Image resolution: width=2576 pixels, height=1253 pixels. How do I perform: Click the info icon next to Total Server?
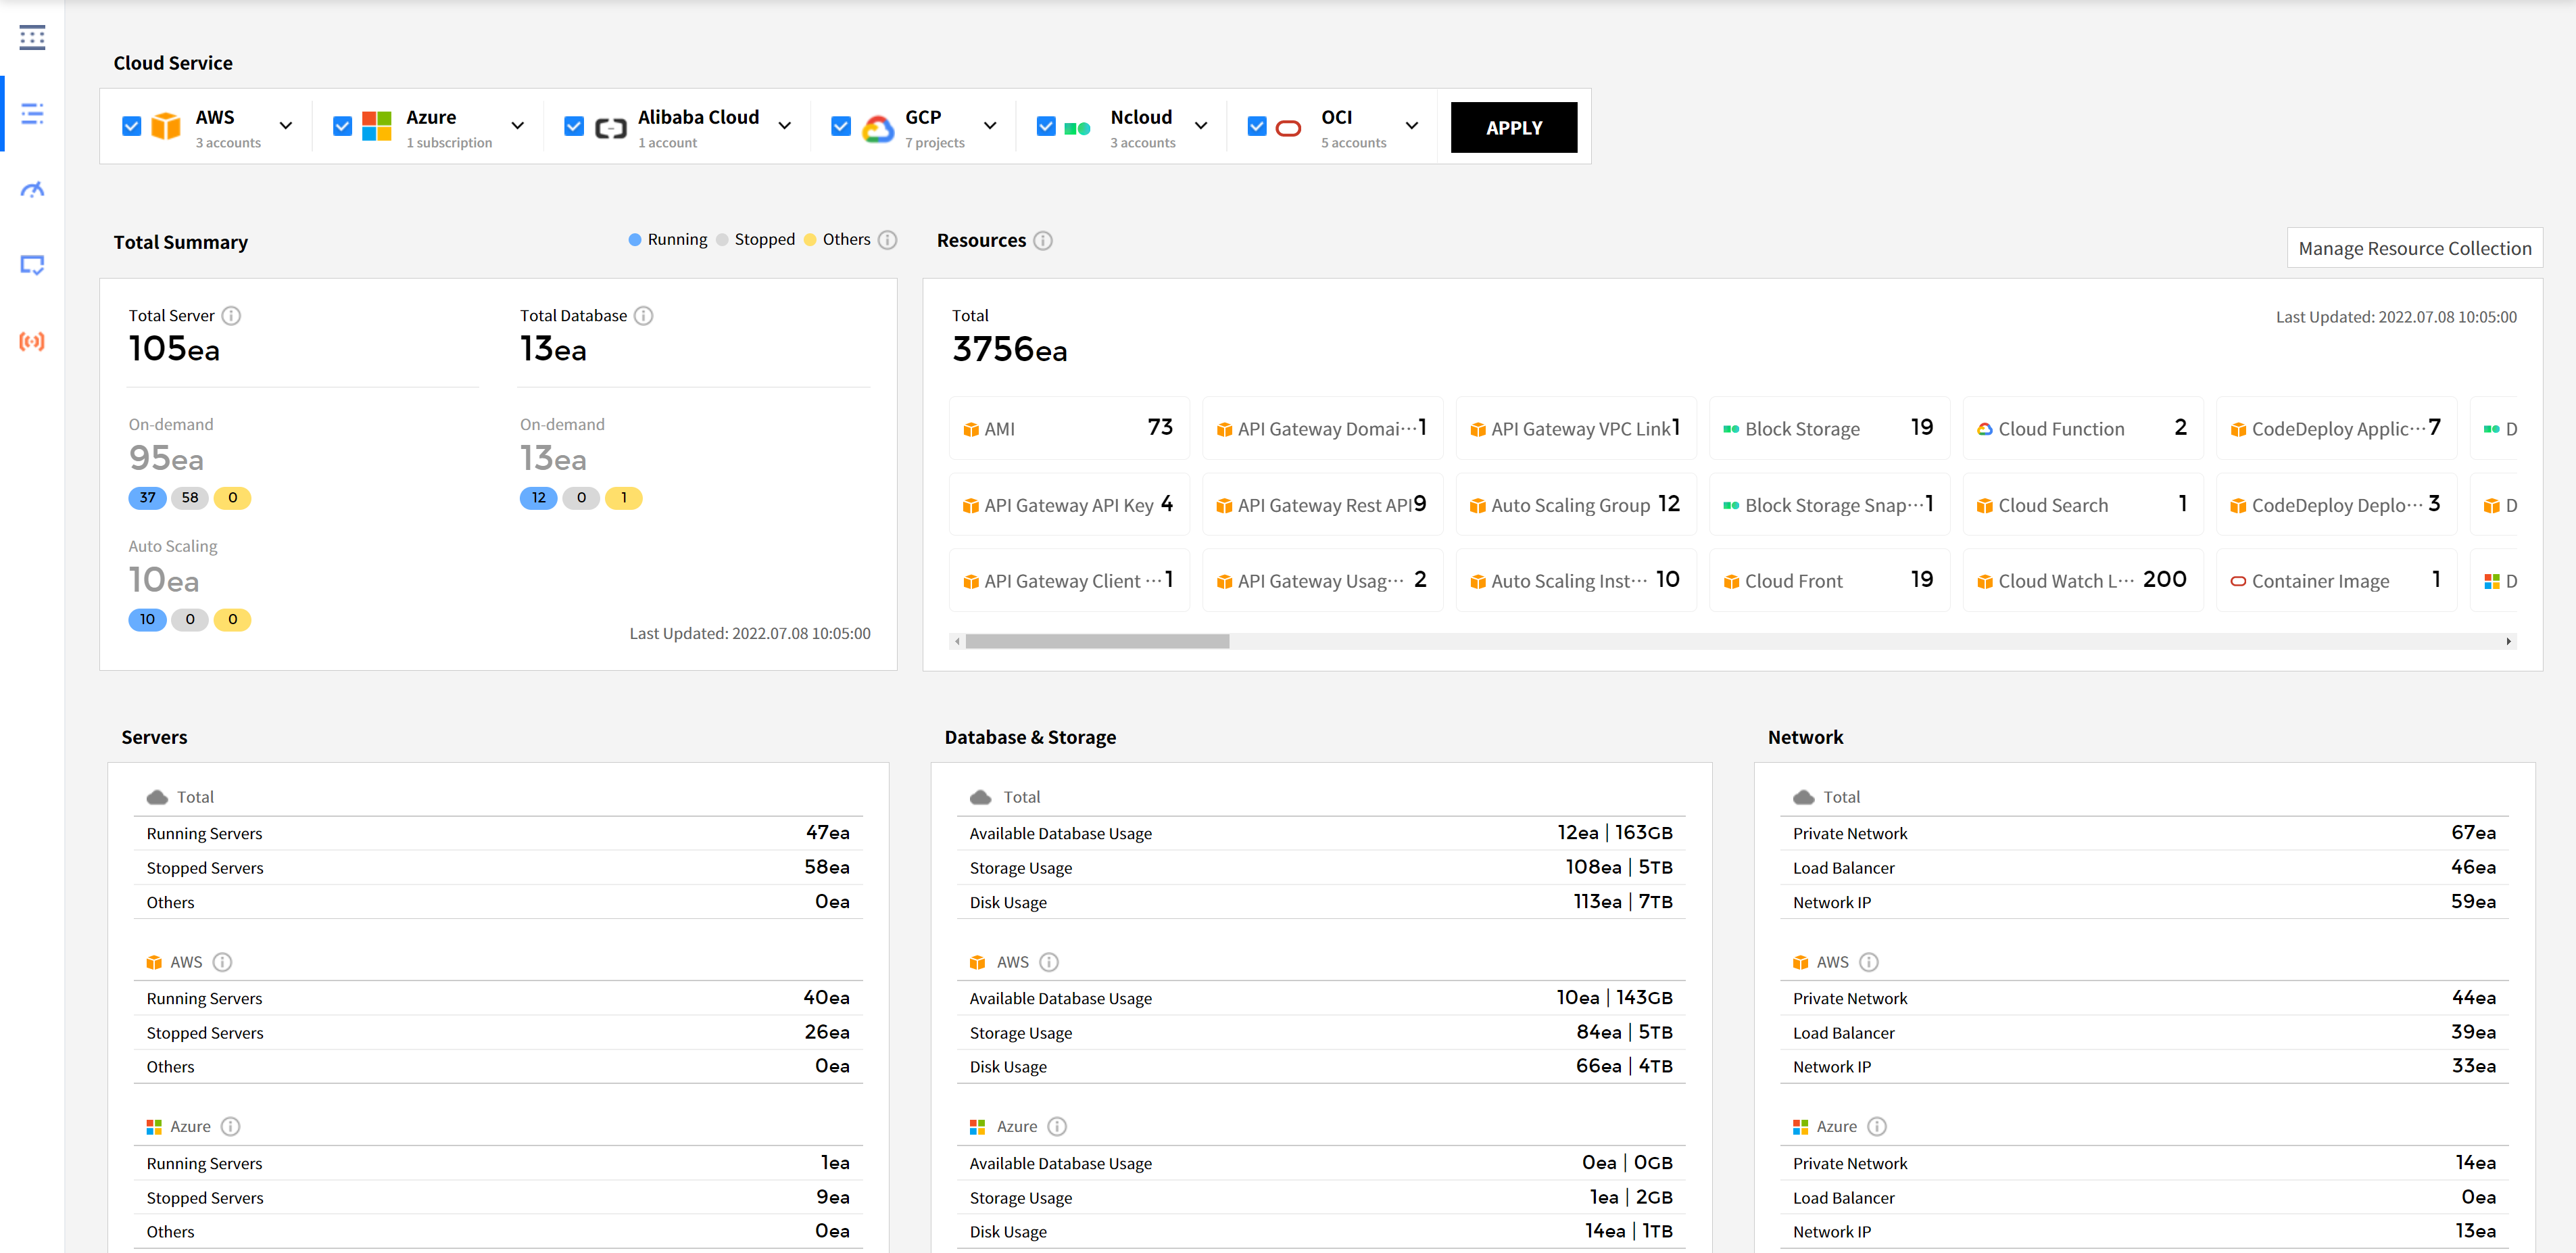tap(232, 315)
